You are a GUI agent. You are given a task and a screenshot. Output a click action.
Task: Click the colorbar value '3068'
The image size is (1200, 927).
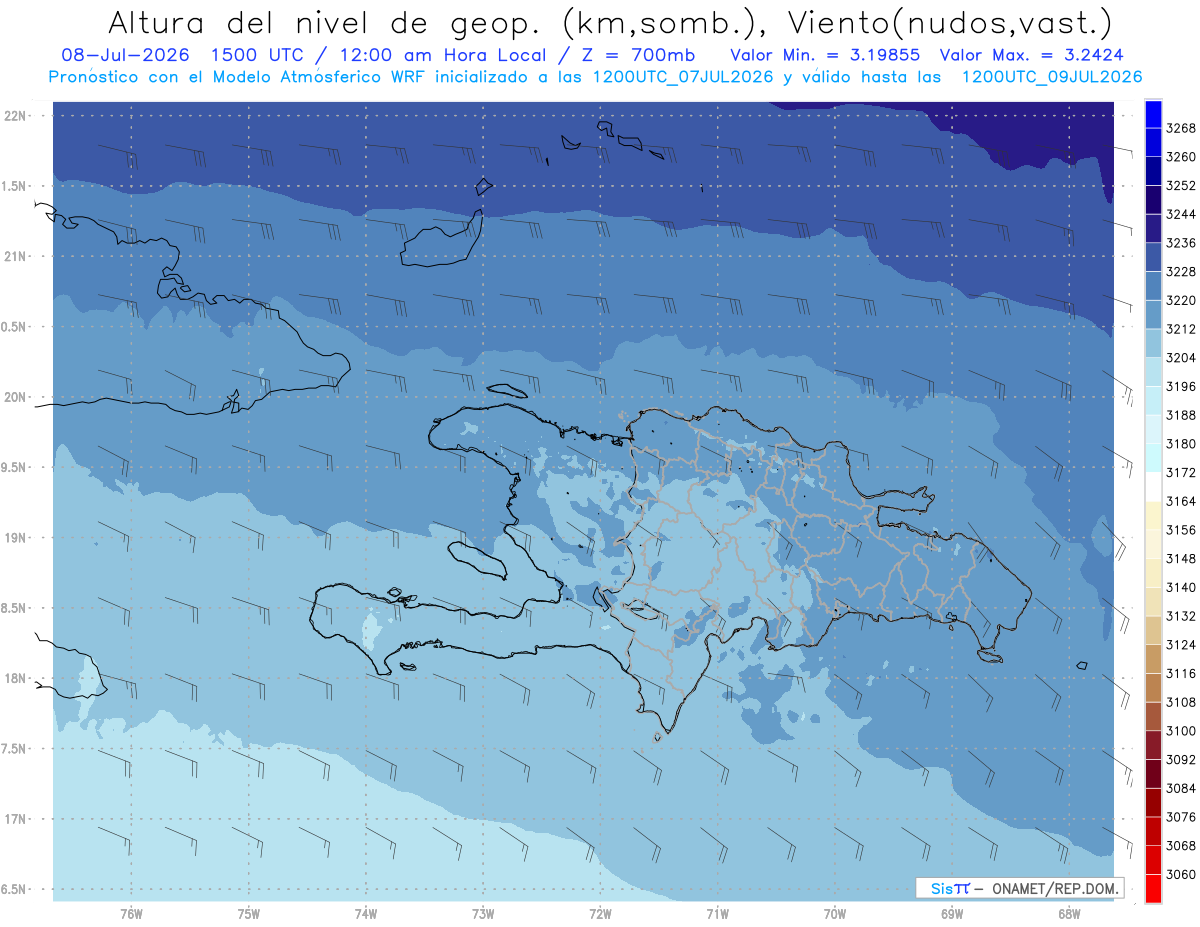(x=1181, y=846)
